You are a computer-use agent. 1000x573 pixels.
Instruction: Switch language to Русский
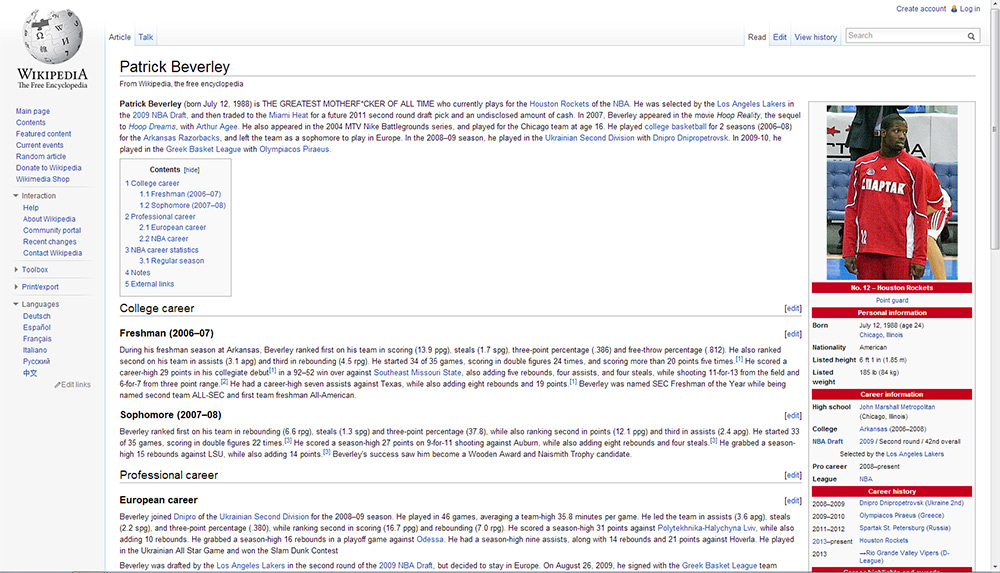click(x=36, y=361)
